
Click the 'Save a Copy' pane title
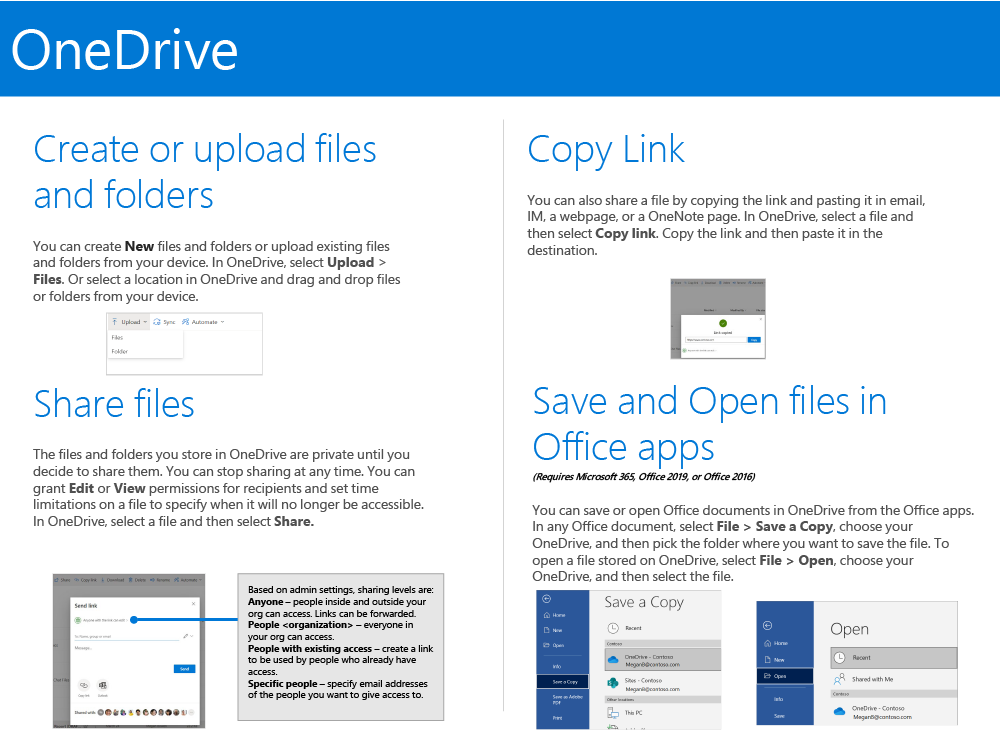(x=644, y=602)
